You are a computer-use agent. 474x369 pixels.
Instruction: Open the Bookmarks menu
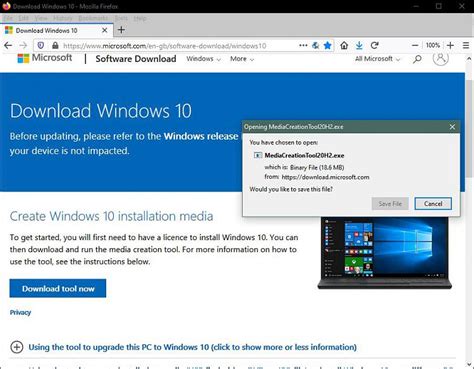click(93, 18)
